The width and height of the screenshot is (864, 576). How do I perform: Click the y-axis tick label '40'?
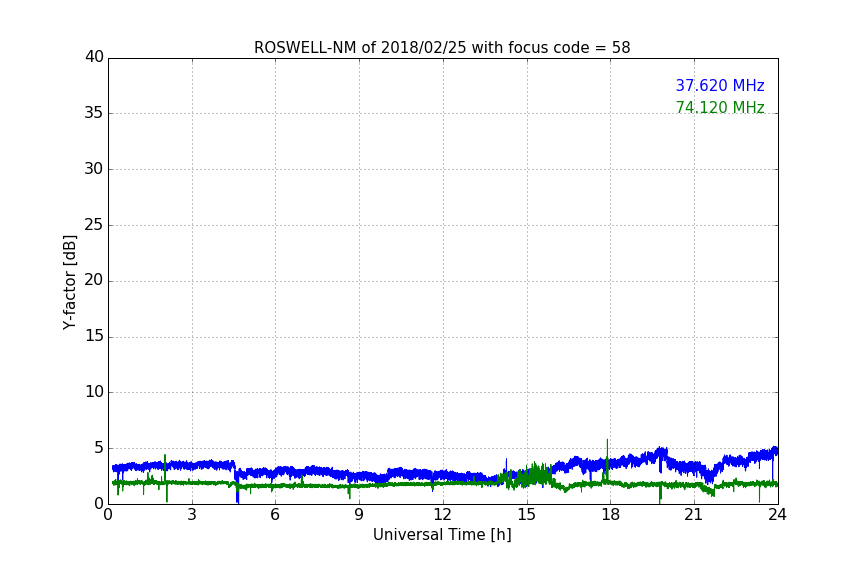click(94, 57)
